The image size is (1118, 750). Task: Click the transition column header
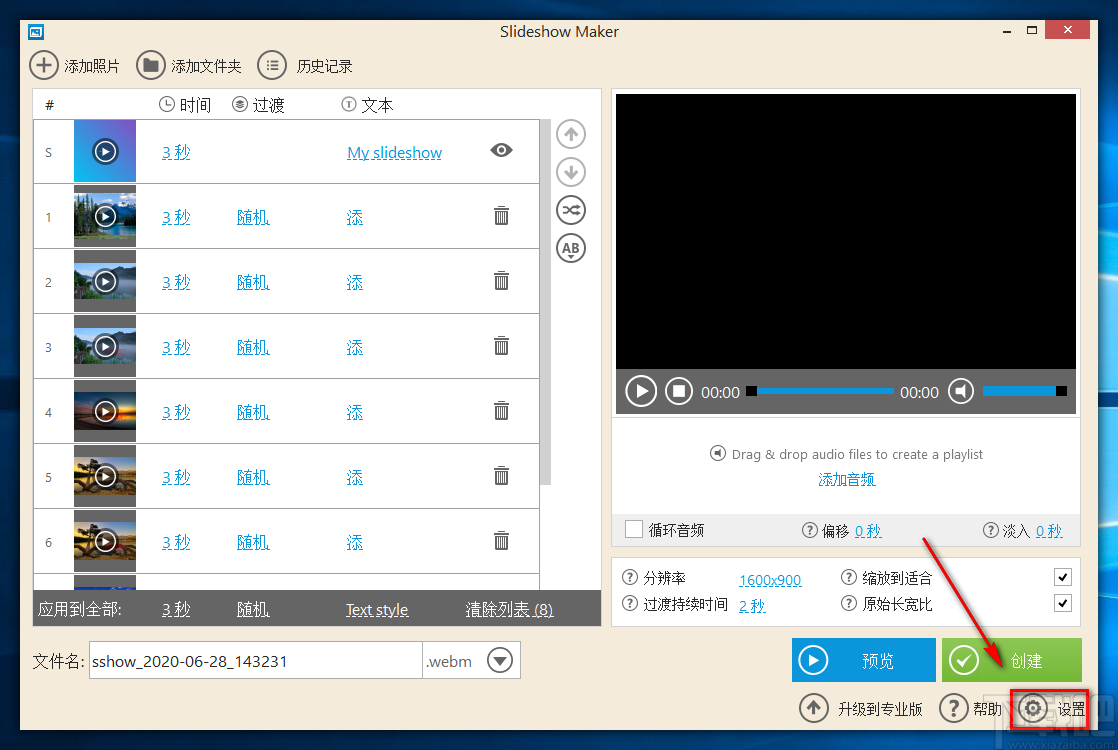(258, 105)
